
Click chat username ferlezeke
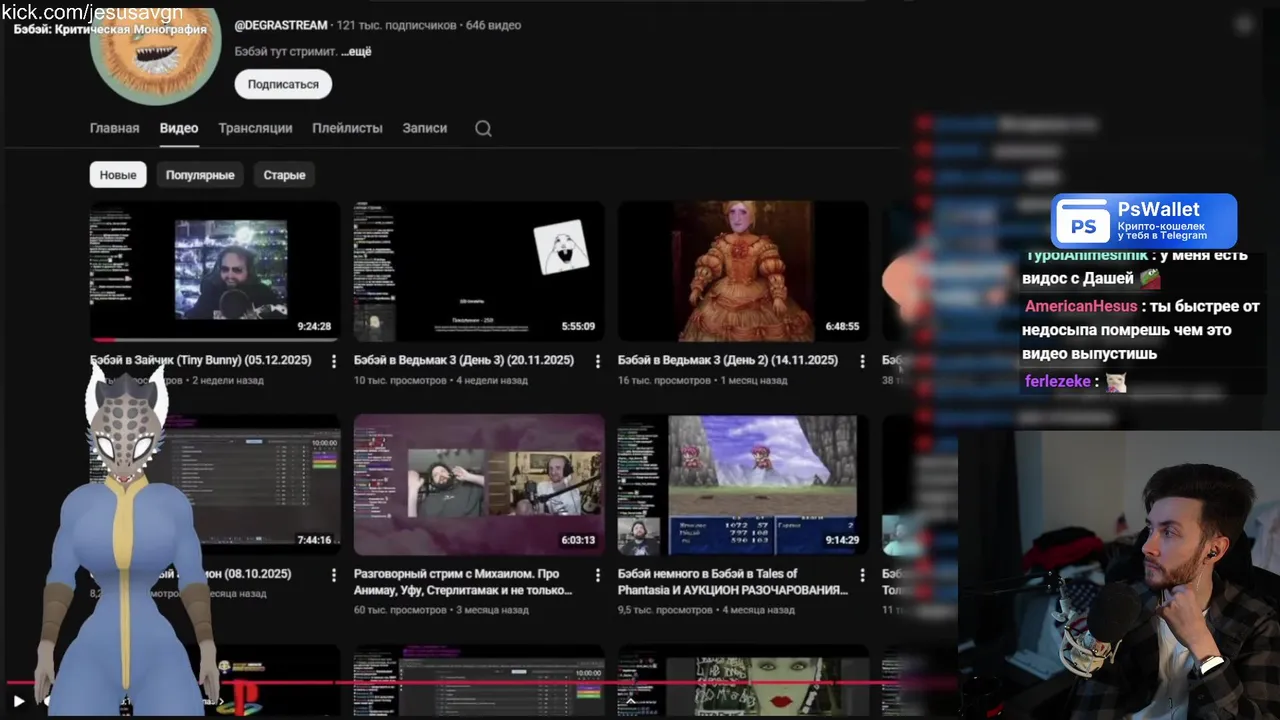tap(1058, 381)
